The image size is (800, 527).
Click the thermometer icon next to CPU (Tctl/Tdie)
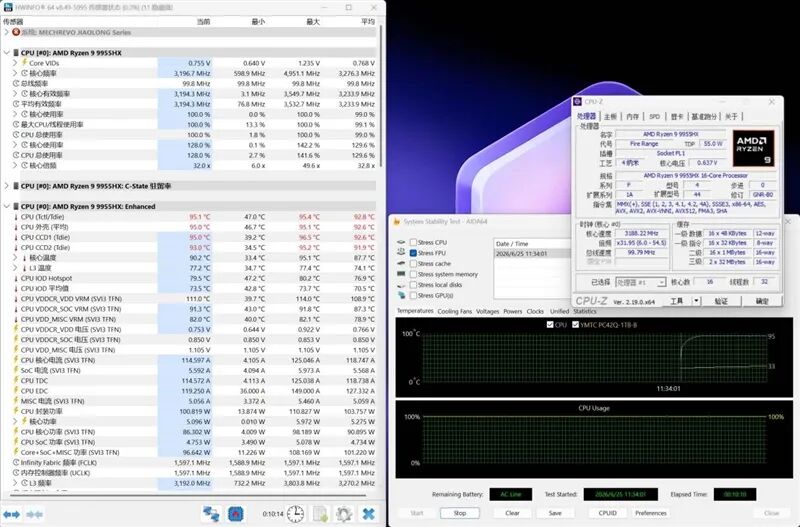tap(16, 217)
